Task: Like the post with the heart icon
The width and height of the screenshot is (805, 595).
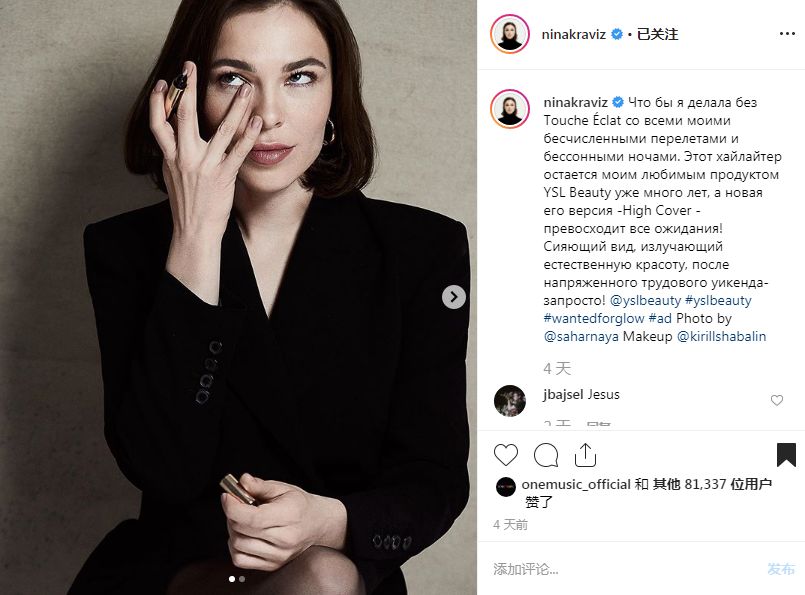Action: [506, 455]
